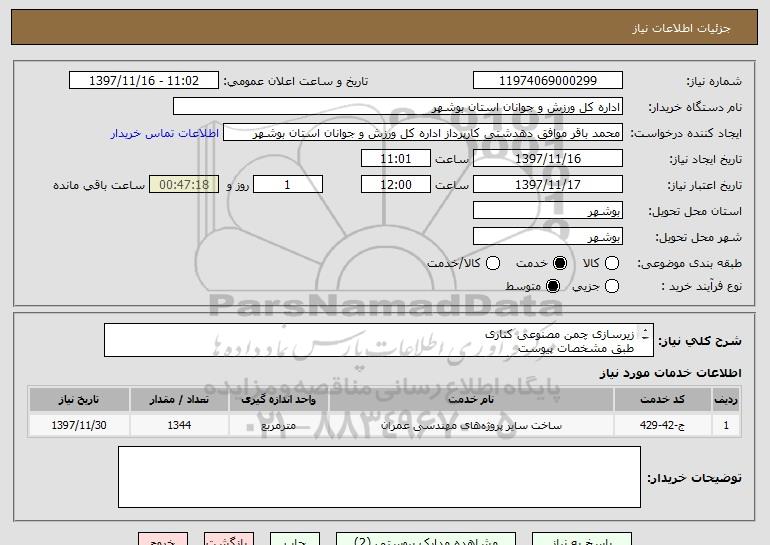Click the scroll arrows of شرح کلی نیاز box
Screen dimensions: 770x545
[645, 335]
